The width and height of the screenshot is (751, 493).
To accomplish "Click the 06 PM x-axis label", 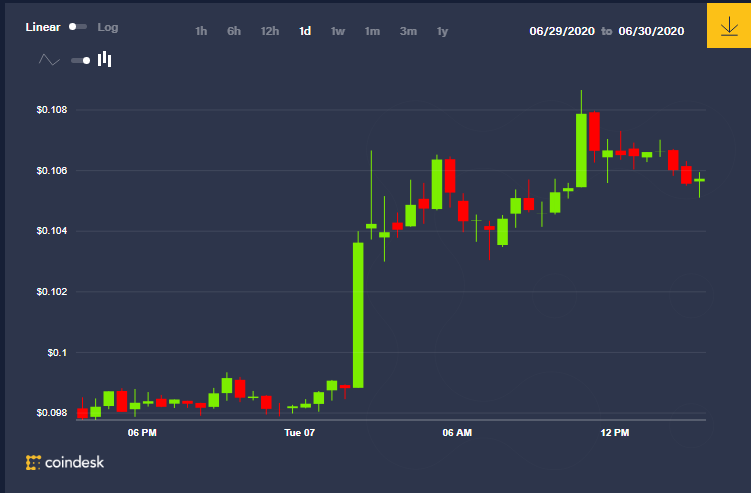I will point(142,433).
